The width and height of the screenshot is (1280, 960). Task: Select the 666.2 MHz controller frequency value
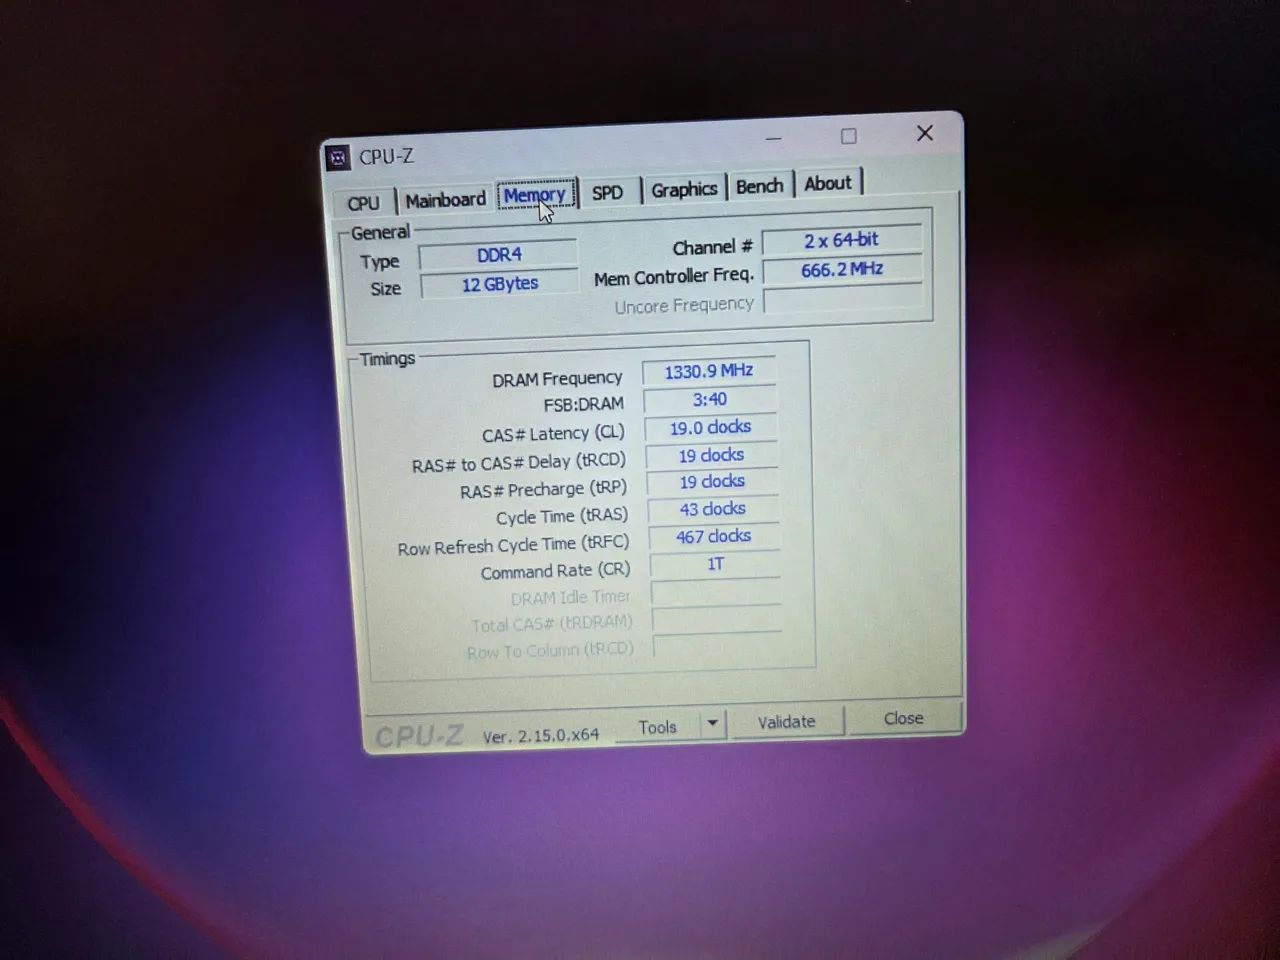click(842, 270)
